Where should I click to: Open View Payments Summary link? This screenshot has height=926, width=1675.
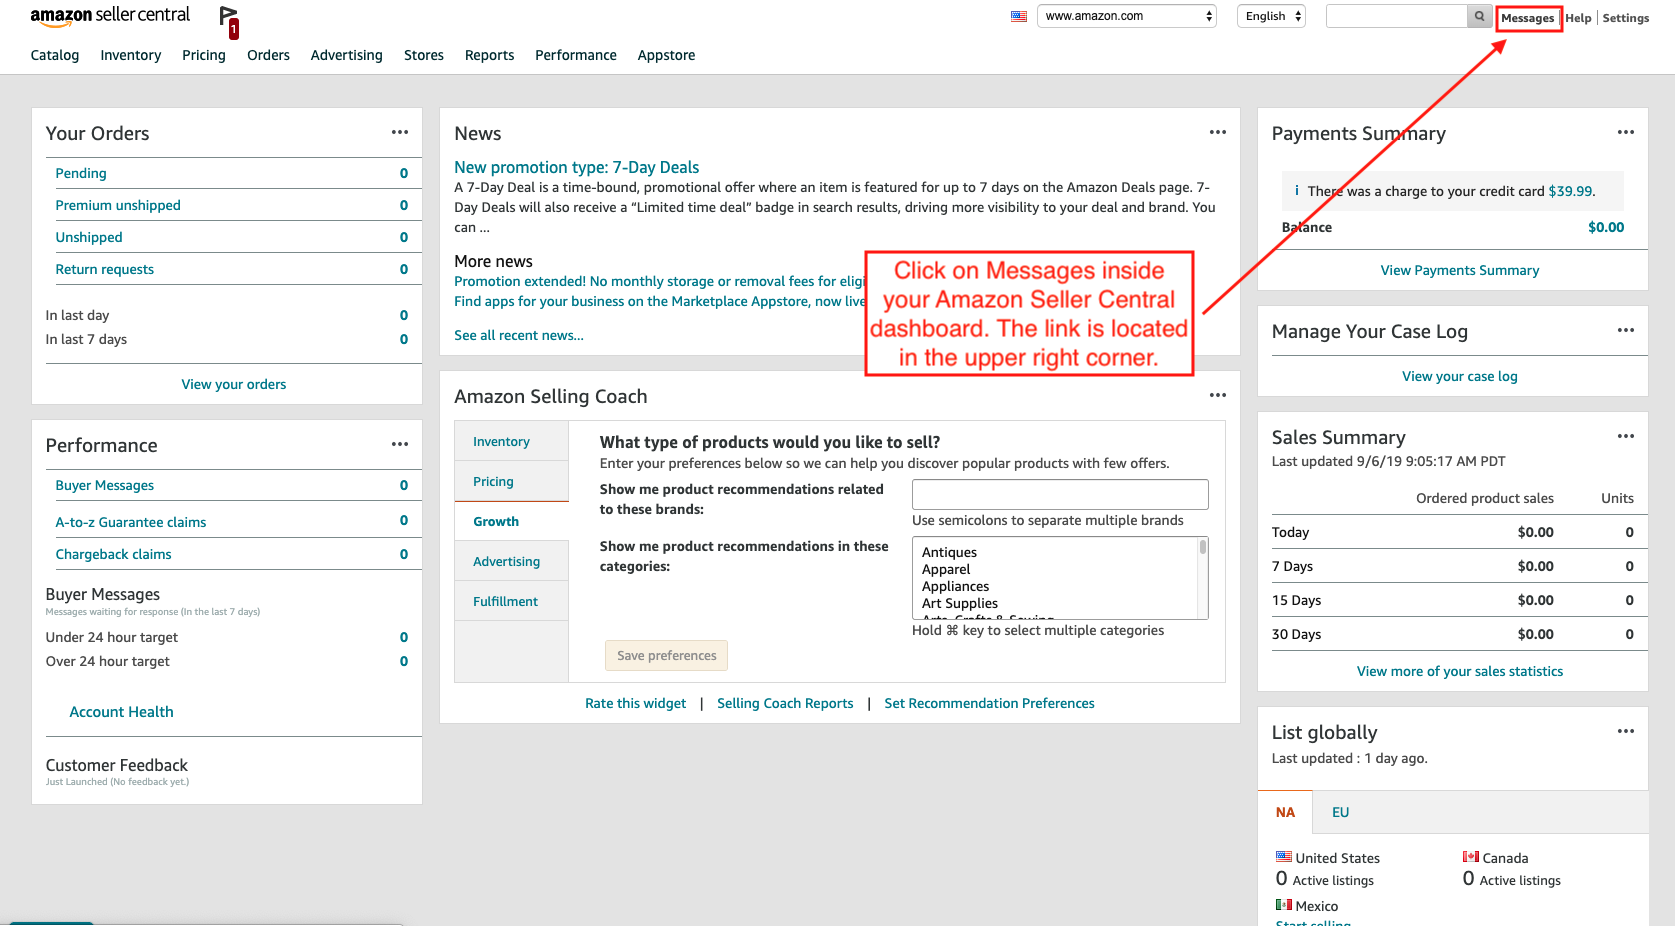click(x=1459, y=270)
